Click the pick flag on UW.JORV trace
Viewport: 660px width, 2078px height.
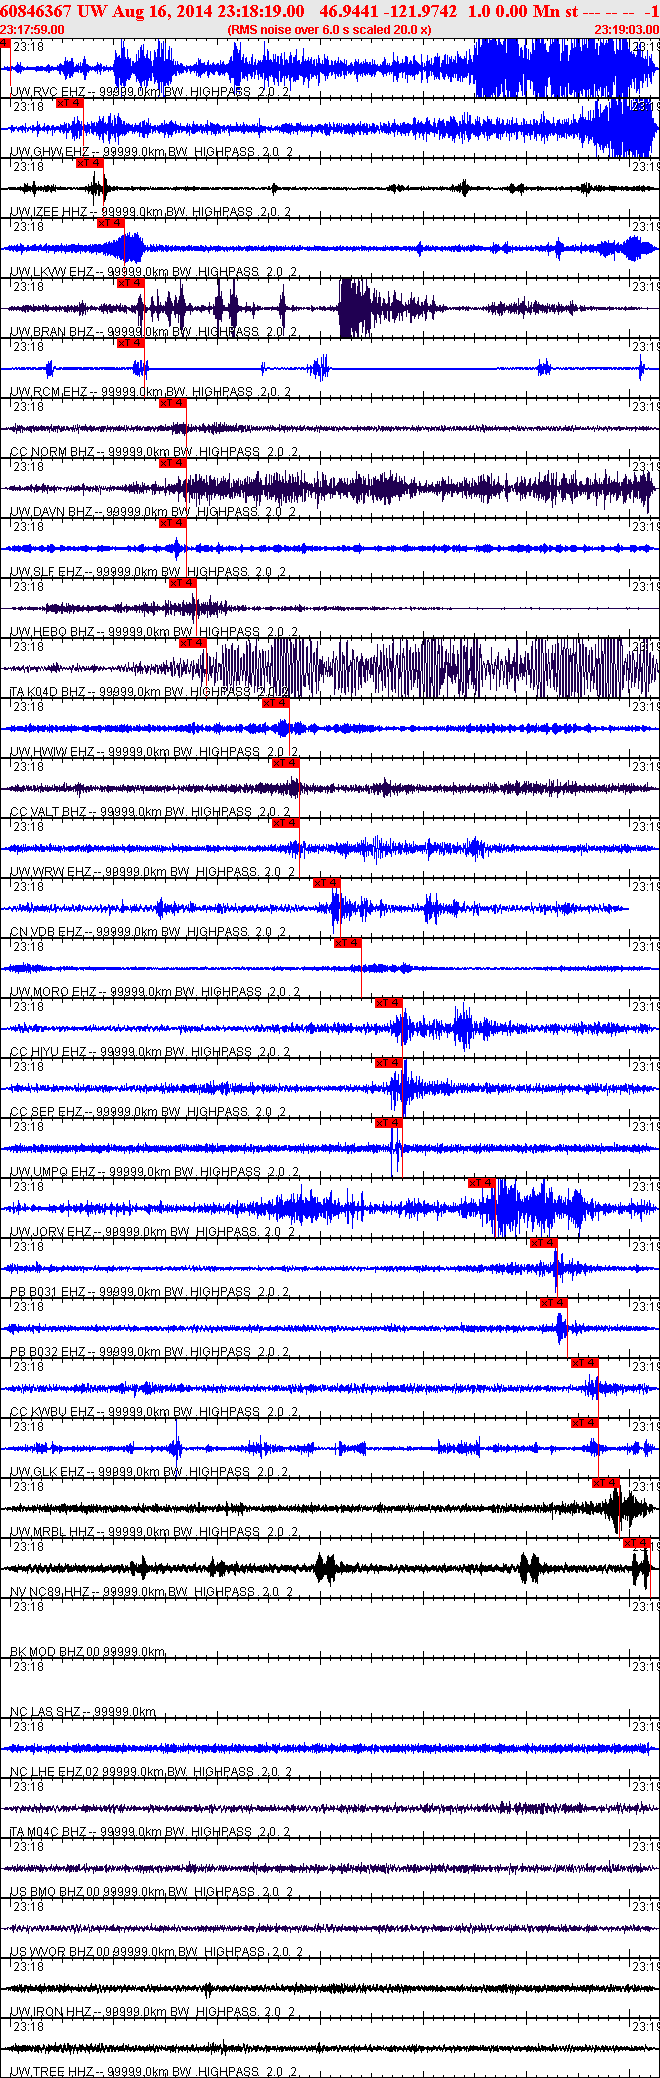(482, 1183)
